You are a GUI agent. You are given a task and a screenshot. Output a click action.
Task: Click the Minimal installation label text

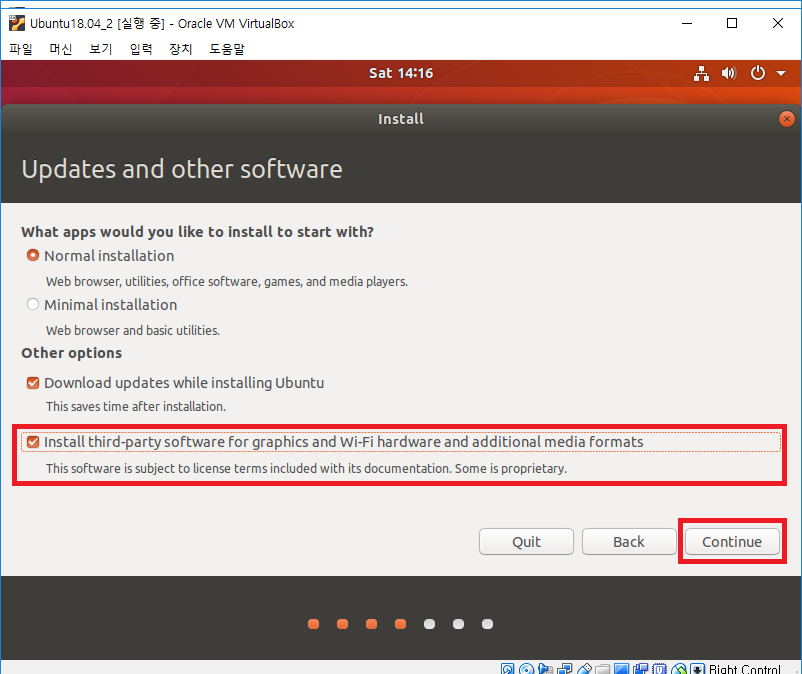tap(110, 305)
